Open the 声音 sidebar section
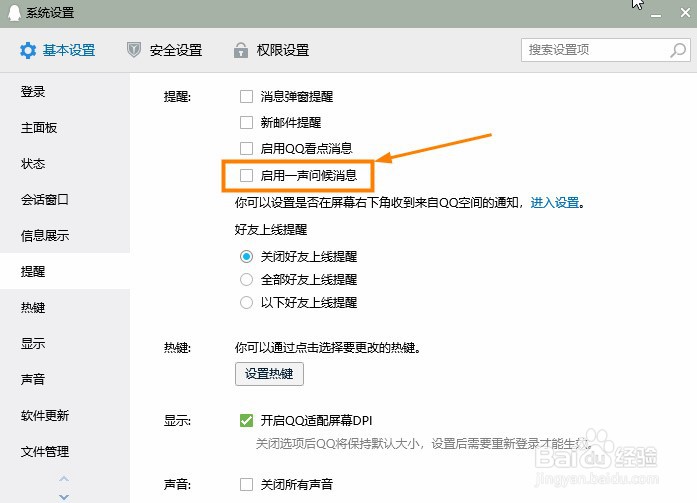Screen dimensions: 697x503 tap(65, 379)
